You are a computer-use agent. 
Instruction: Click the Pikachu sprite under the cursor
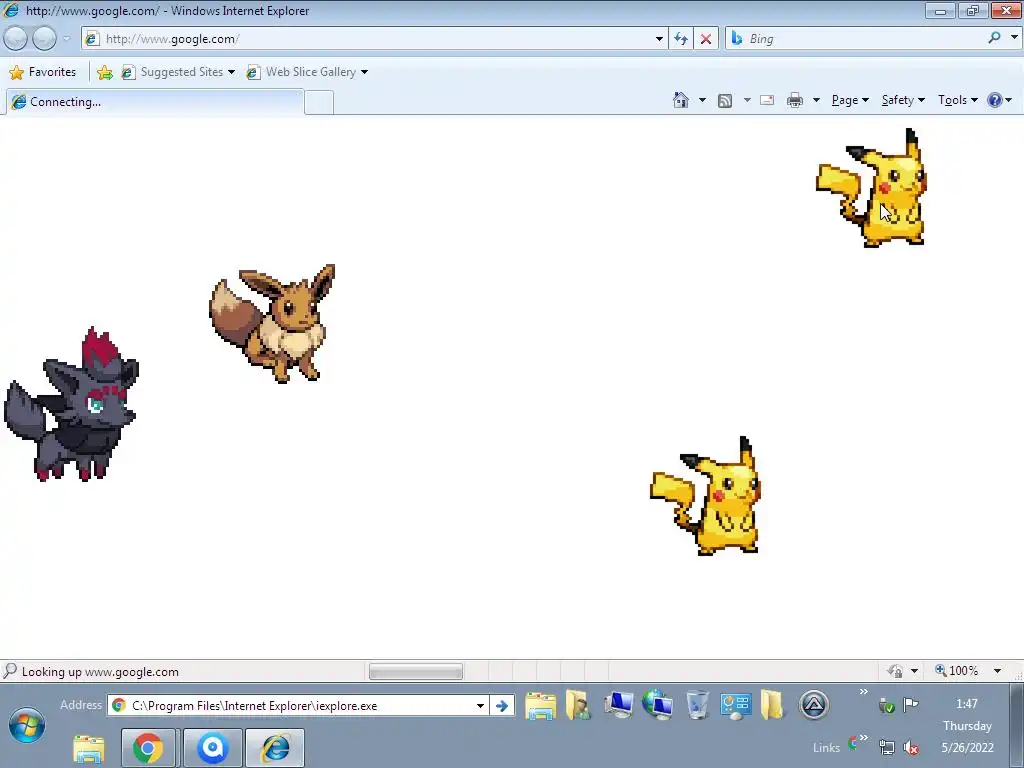(871, 187)
